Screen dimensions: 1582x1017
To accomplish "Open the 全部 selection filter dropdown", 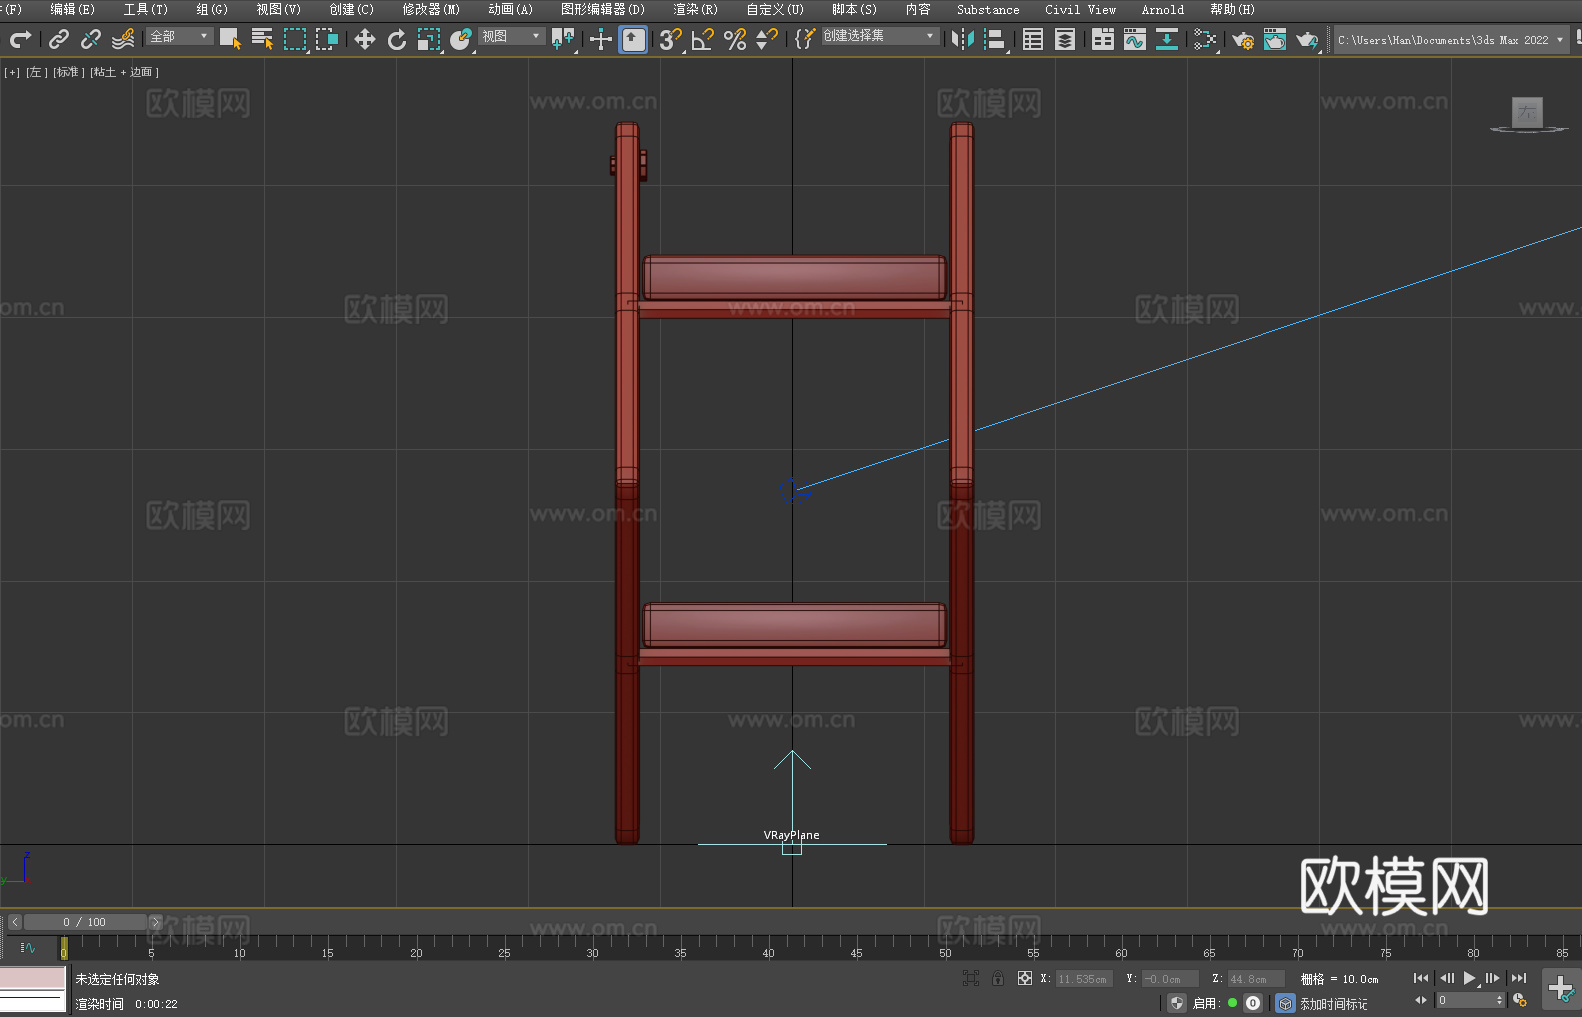I will click(180, 36).
